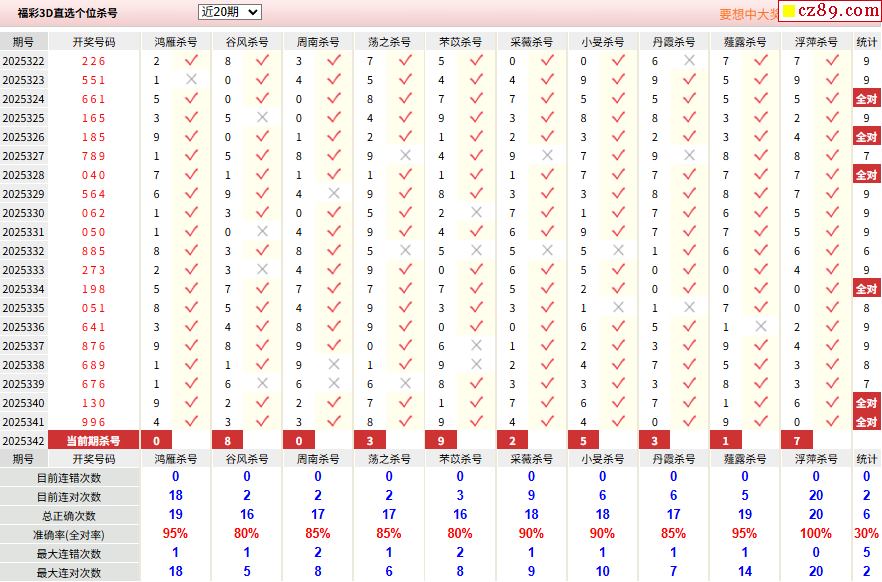The width and height of the screenshot is (882, 582).
Task: Click the gray X mark for 鸿雁杀号 in row 2025323
Action: click(191, 79)
